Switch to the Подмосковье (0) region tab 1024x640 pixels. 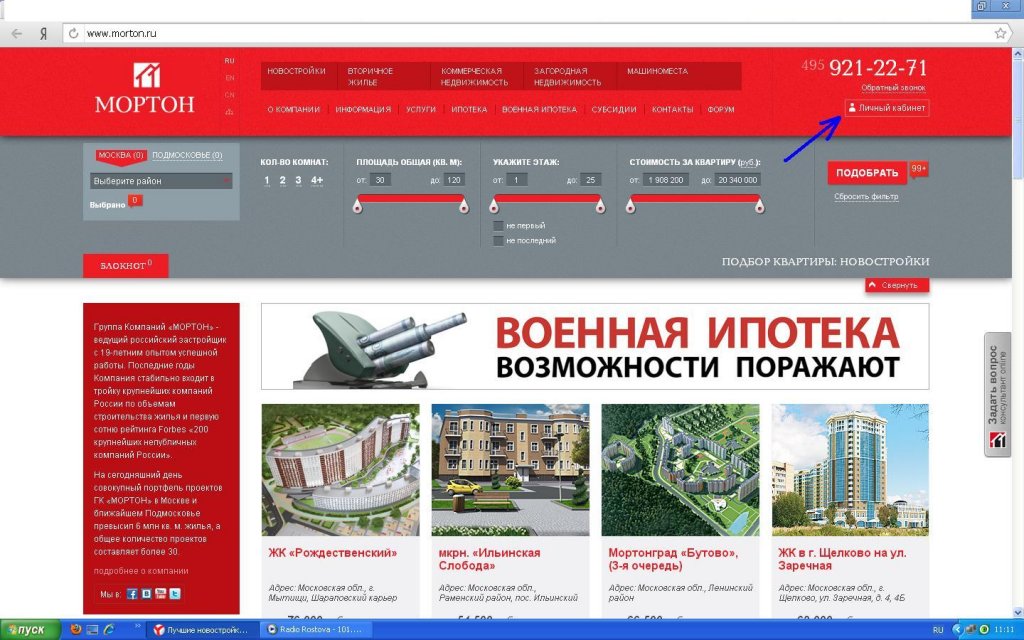[x=187, y=155]
